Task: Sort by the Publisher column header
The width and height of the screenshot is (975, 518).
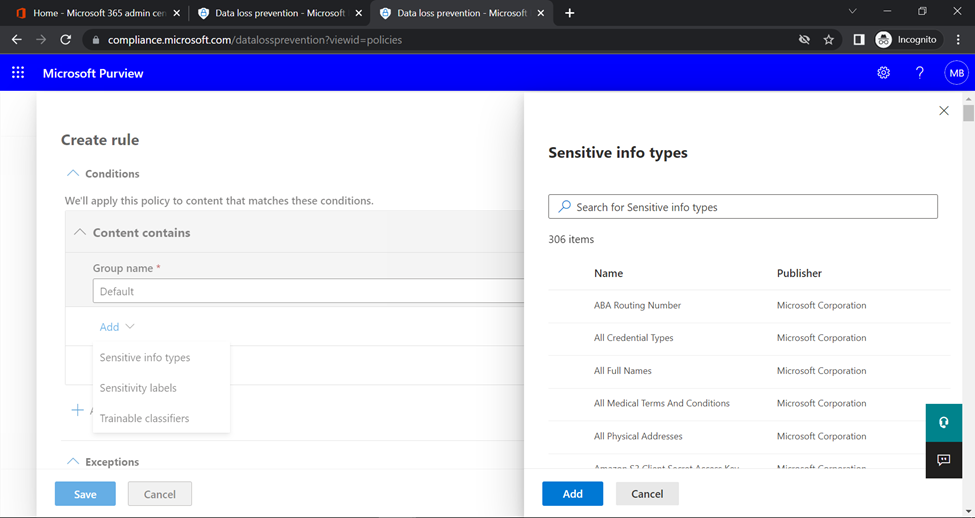Action: 799,273
